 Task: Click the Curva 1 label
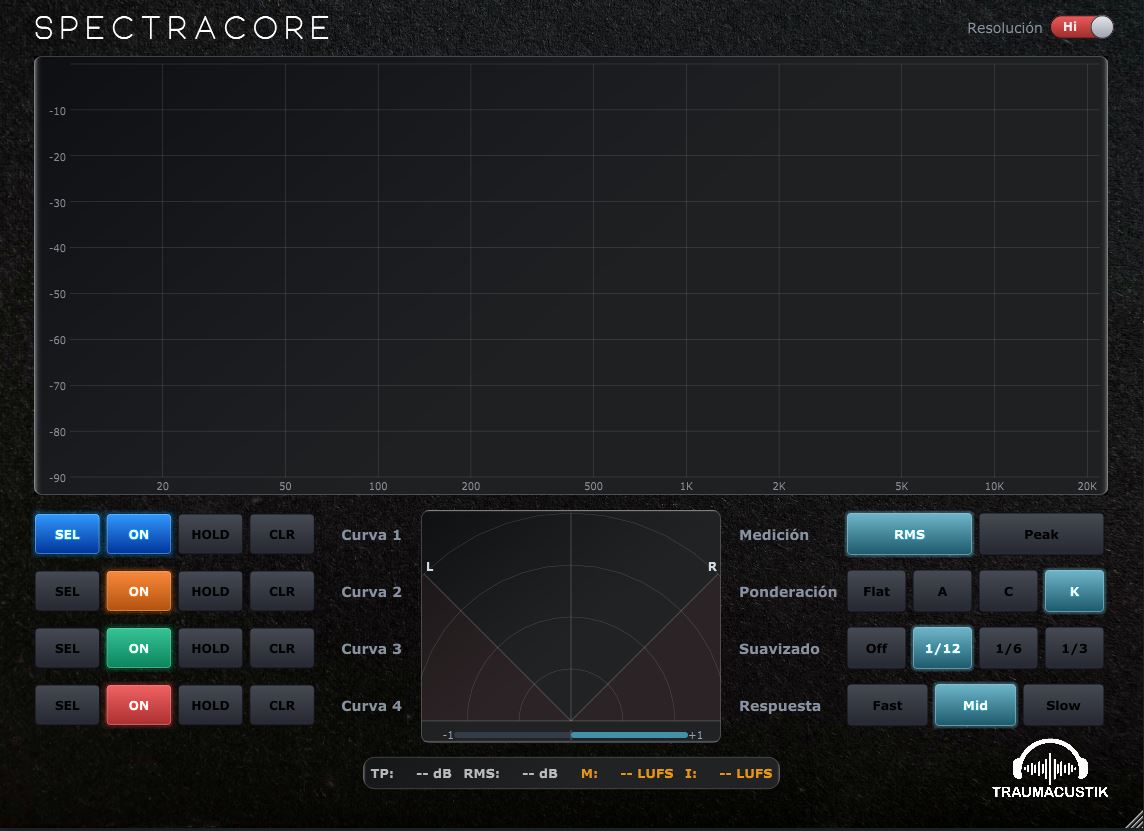(x=371, y=535)
